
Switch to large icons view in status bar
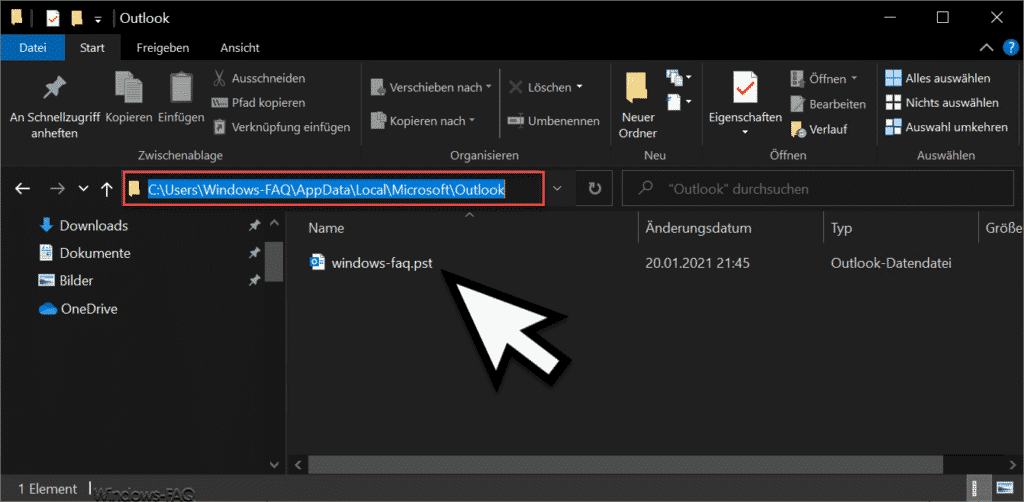pos(1004,488)
